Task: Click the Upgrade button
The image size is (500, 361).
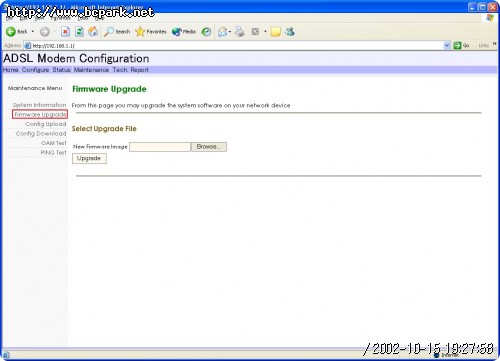Action: pos(89,158)
